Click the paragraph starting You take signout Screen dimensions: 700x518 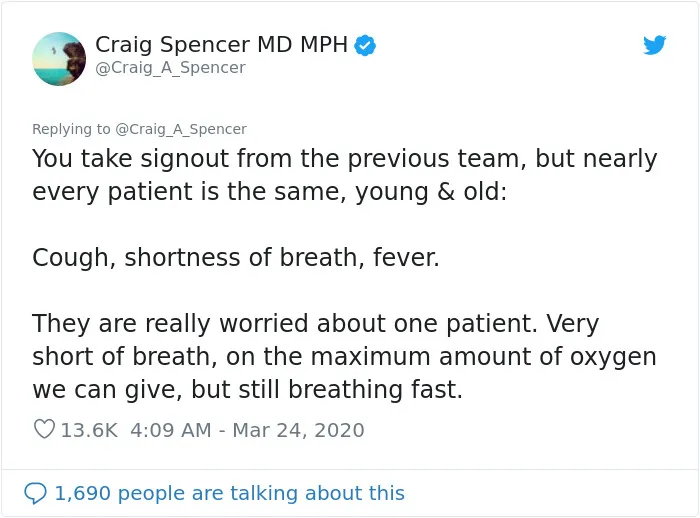tap(345, 175)
